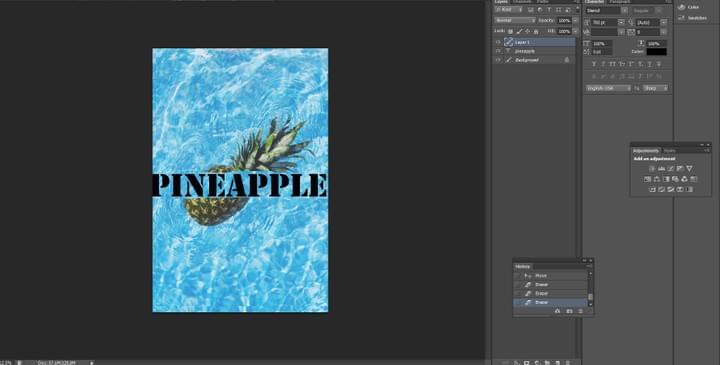Screen dimensions: 720x365
Task: Toggle layer filtering switch on/off
Action: tap(578, 10)
